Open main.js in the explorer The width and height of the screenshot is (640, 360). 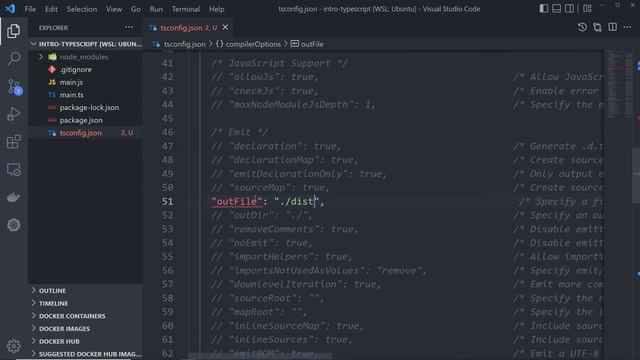click(x=86, y=82)
